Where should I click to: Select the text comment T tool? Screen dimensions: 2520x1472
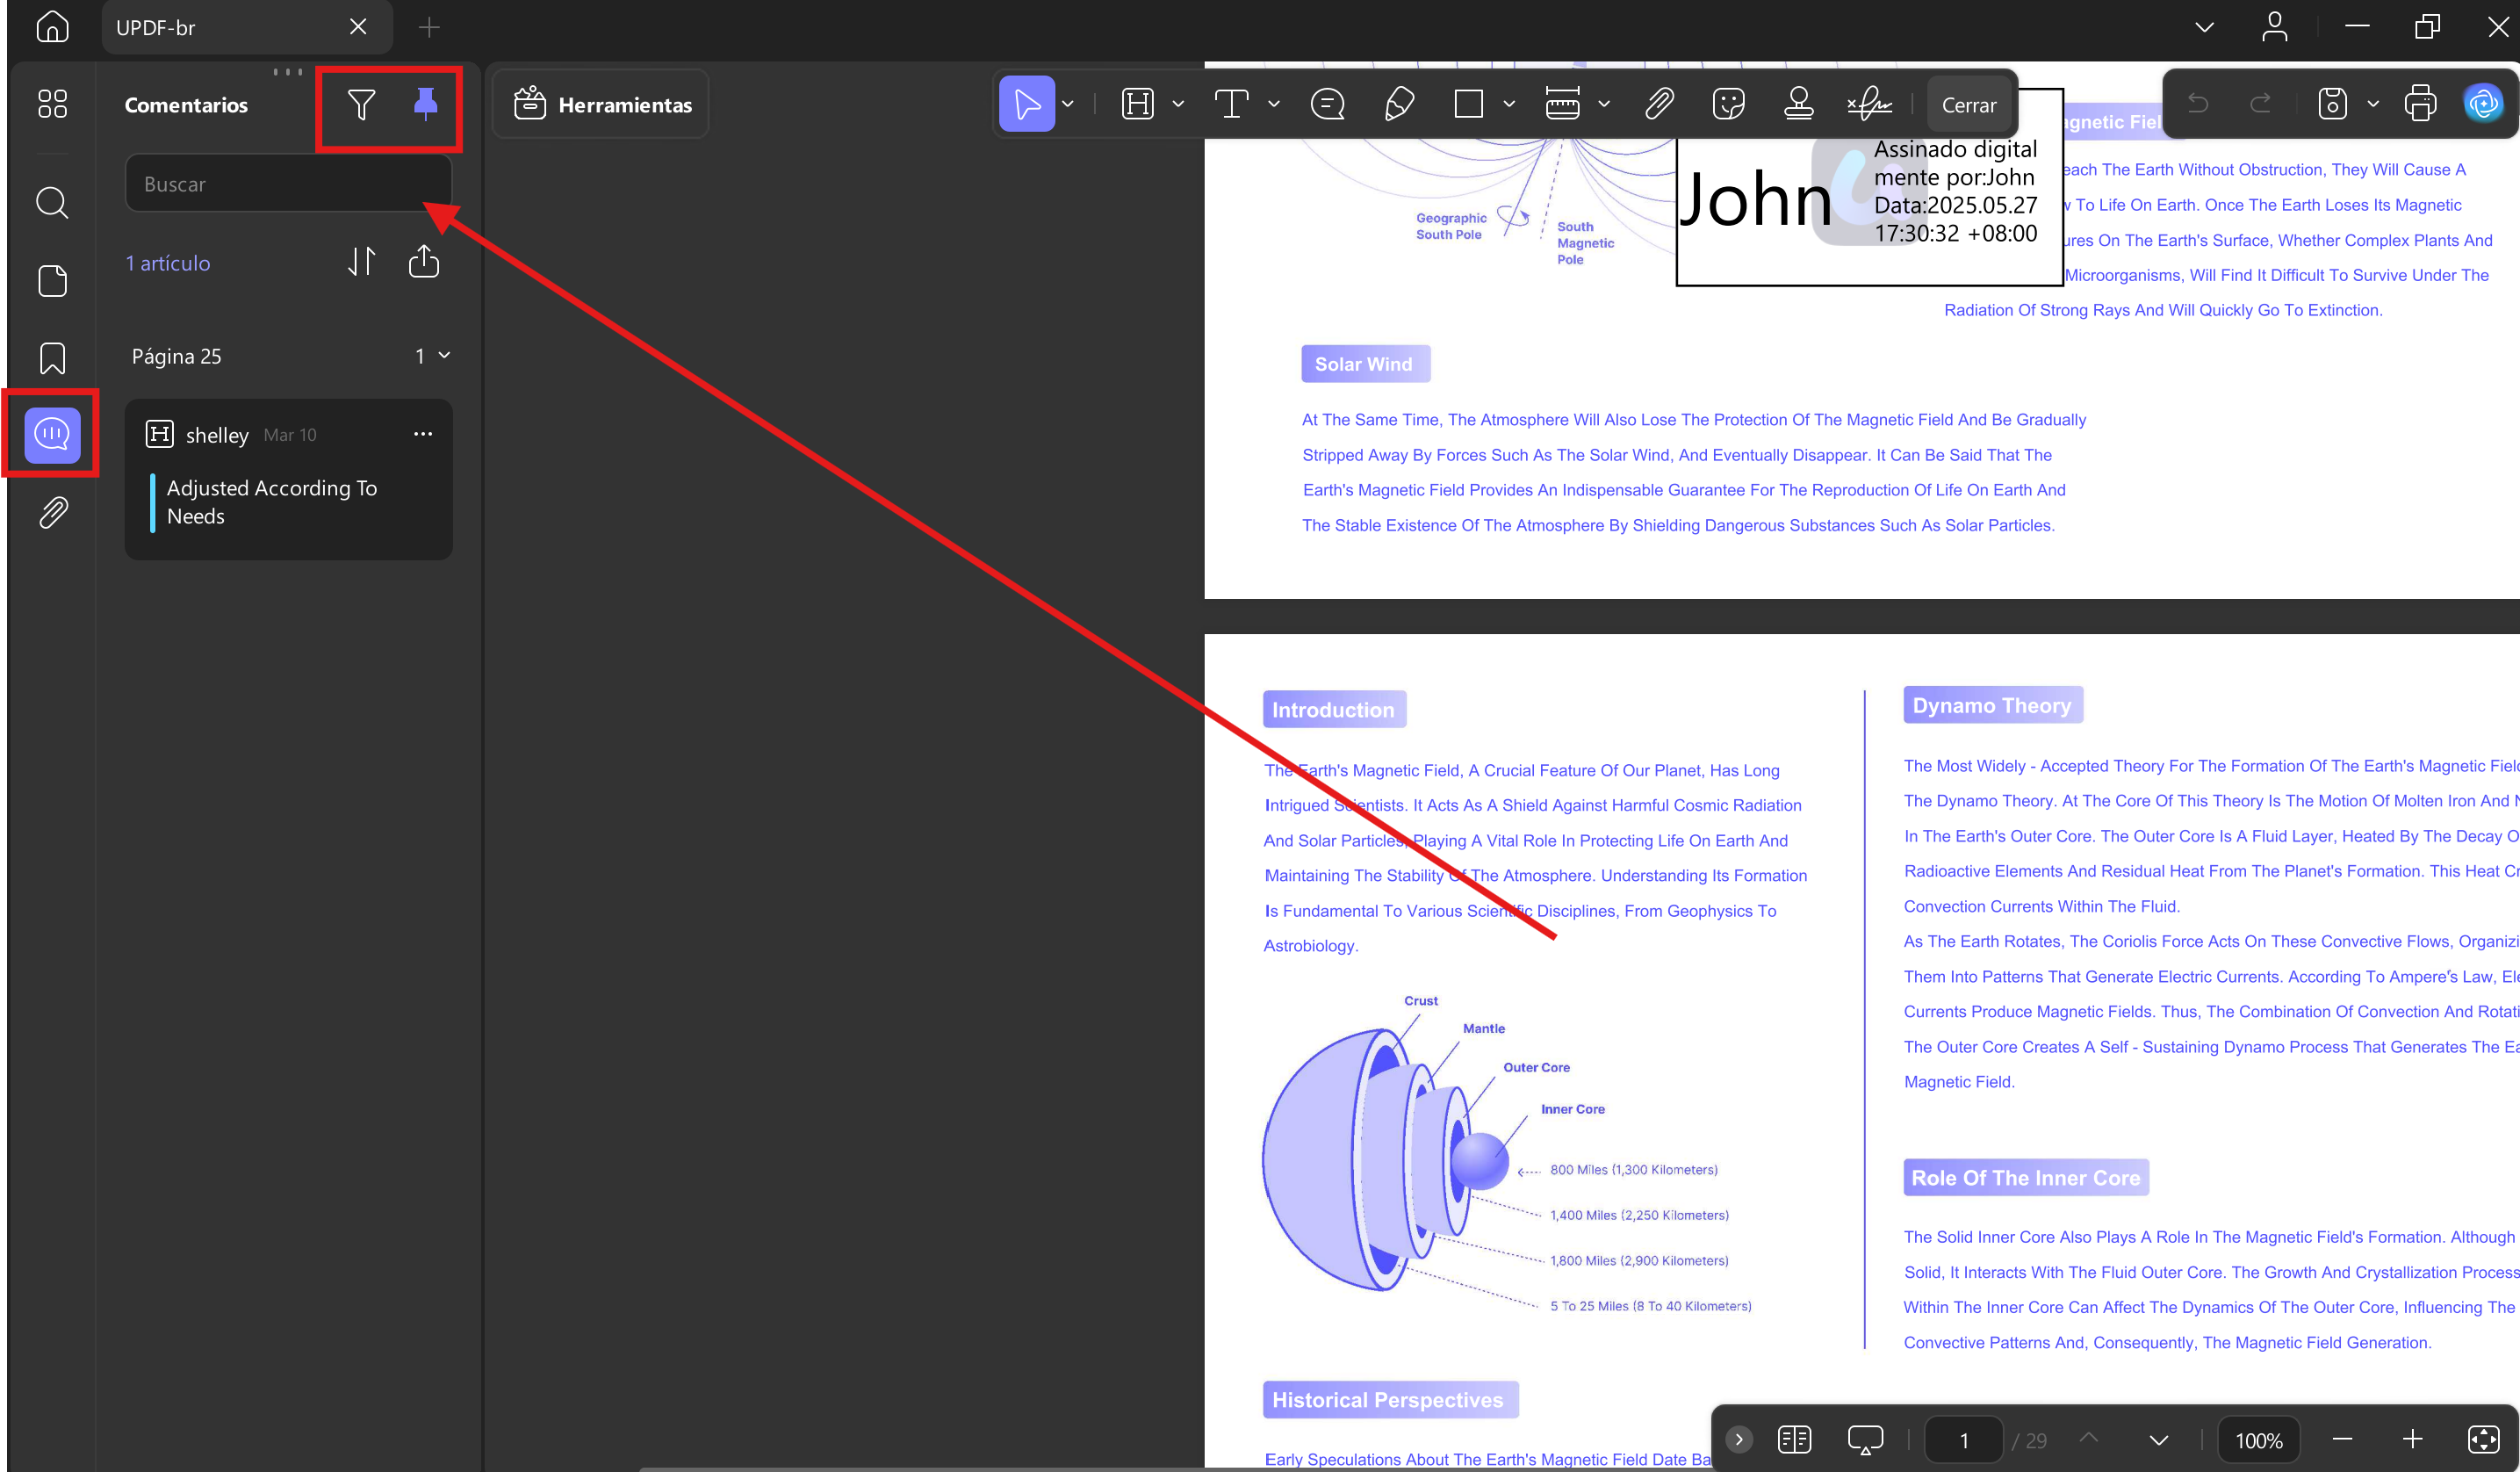click(1231, 104)
